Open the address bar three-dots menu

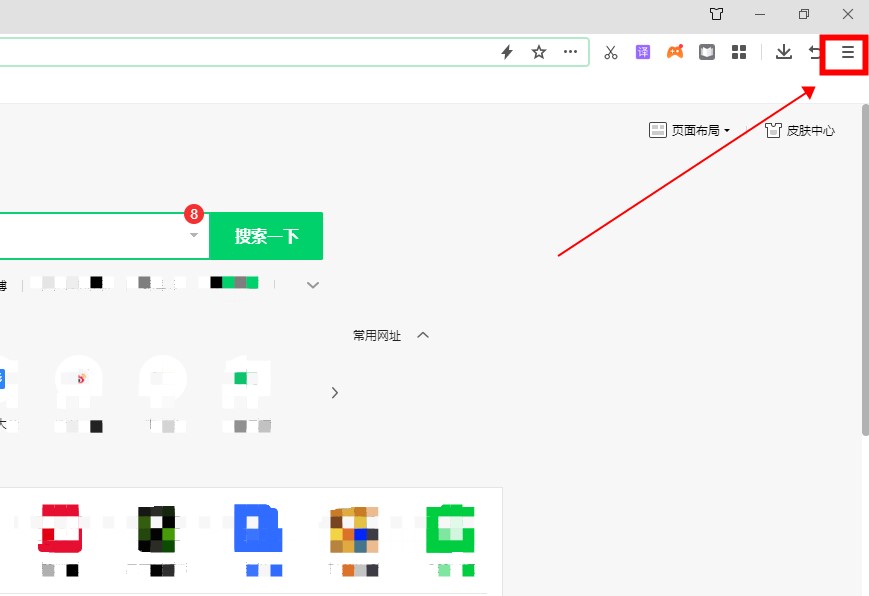tap(570, 52)
